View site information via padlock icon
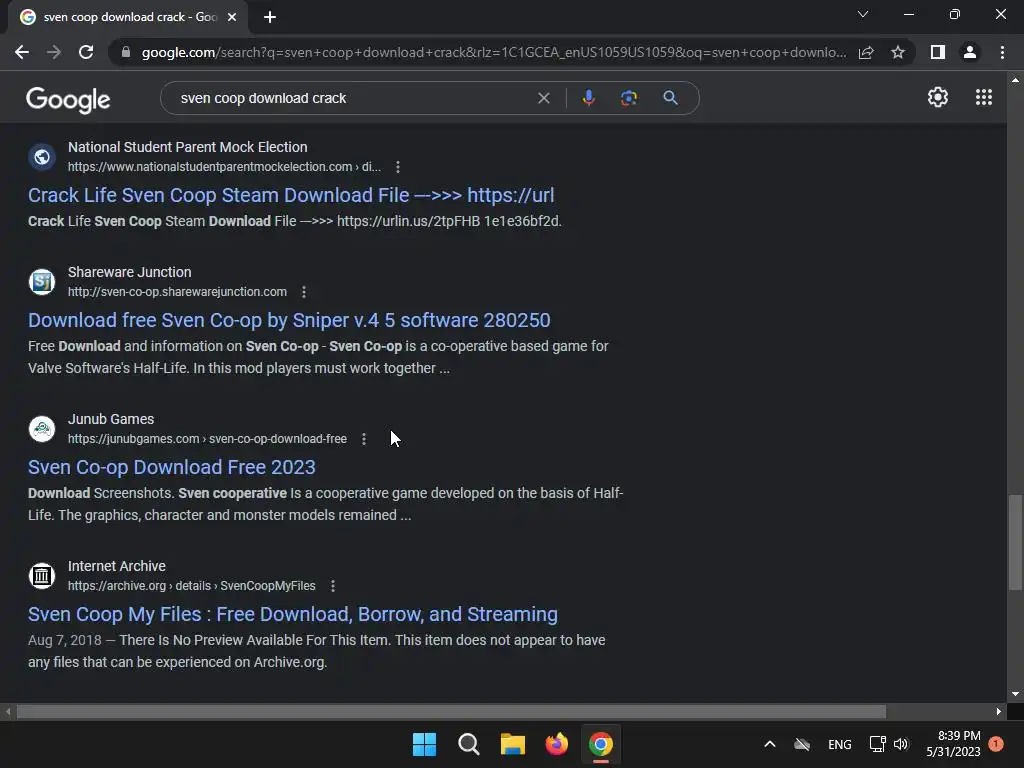This screenshot has width=1024, height=768. (125, 52)
